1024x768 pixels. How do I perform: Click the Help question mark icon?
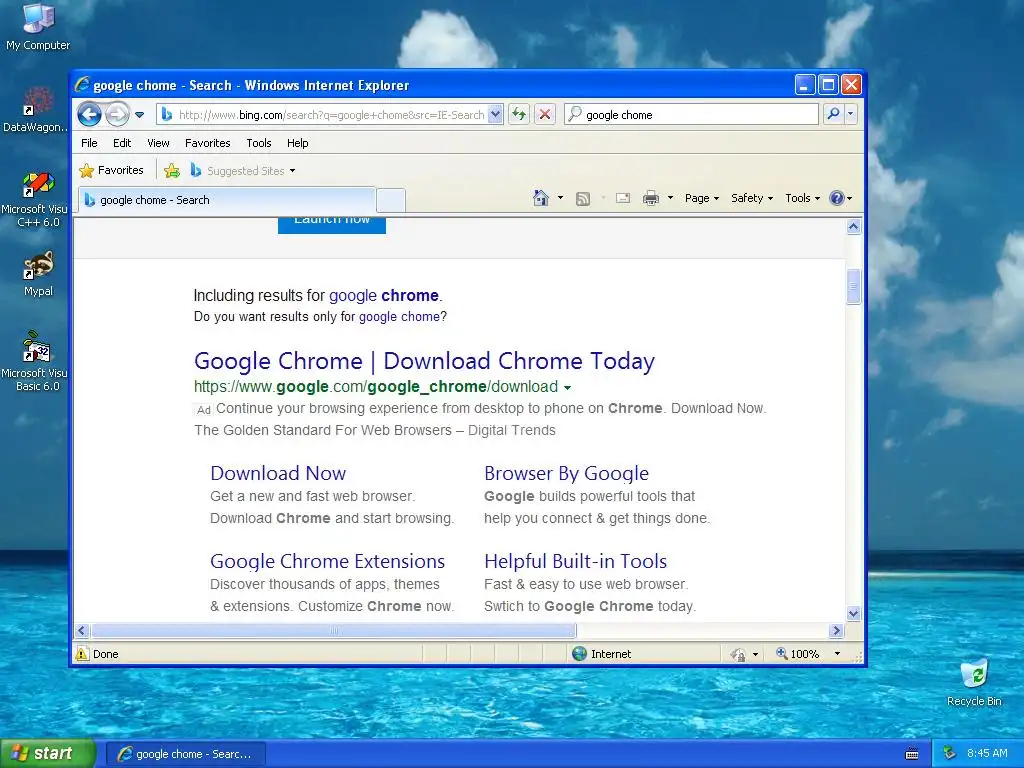tap(837, 198)
